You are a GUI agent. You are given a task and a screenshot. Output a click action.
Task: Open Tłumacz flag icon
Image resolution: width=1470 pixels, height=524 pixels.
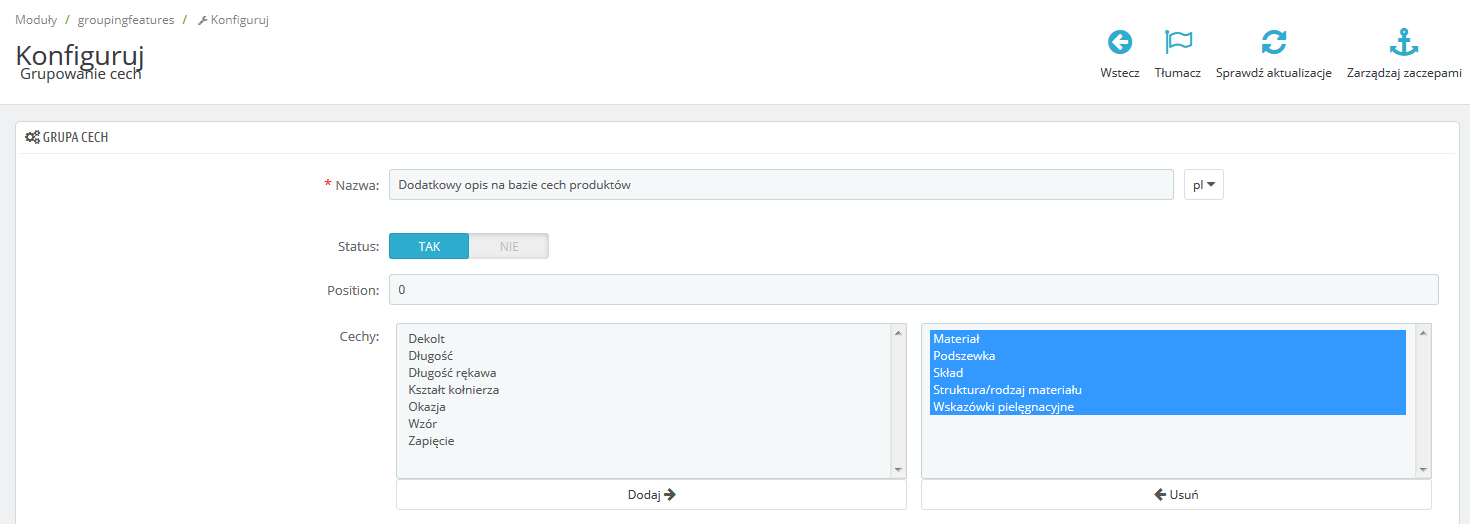[1178, 42]
